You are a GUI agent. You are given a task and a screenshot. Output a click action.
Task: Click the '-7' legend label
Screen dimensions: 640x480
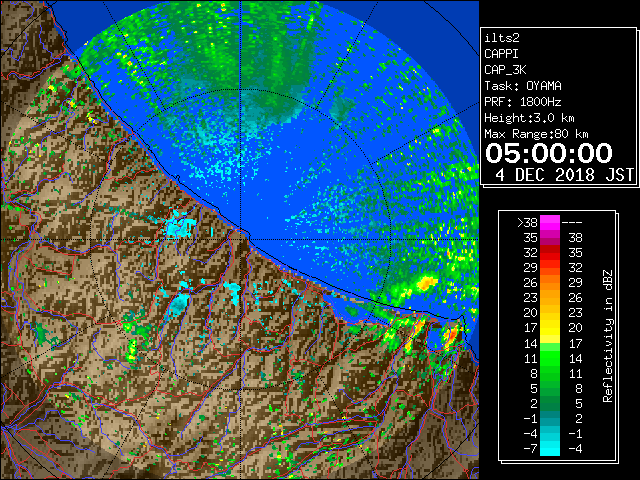coord(530,449)
